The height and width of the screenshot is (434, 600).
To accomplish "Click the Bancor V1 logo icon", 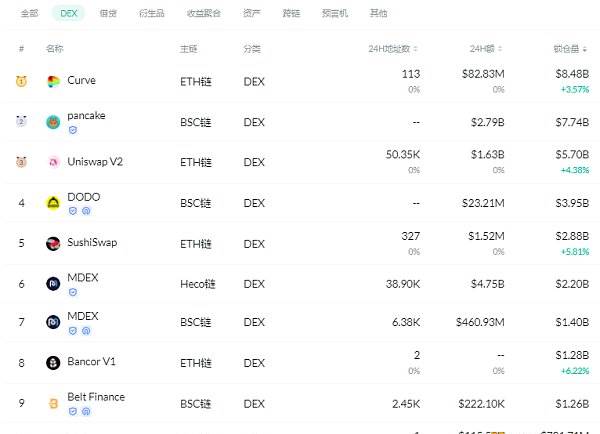I will tap(53, 363).
